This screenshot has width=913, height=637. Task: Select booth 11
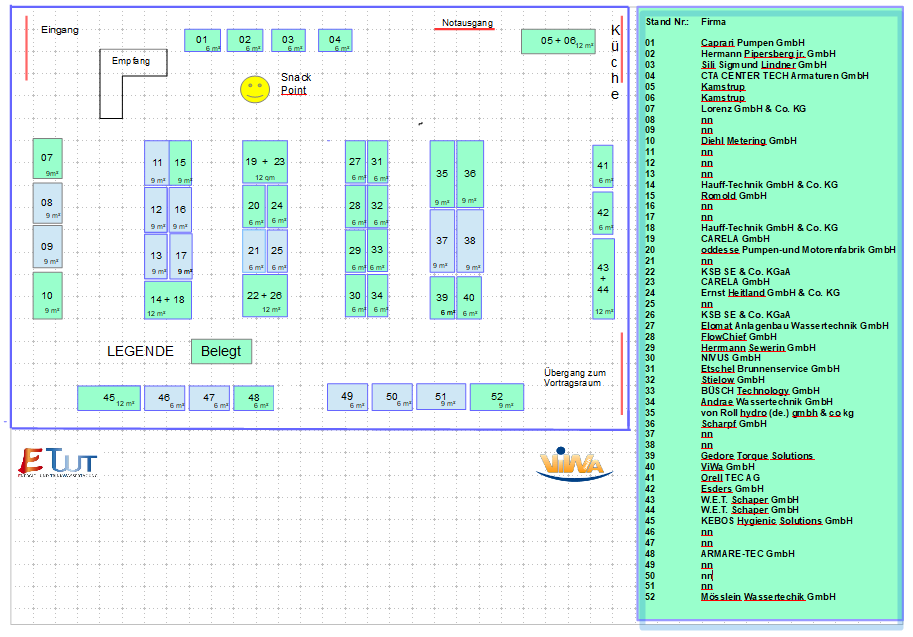(x=157, y=163)
